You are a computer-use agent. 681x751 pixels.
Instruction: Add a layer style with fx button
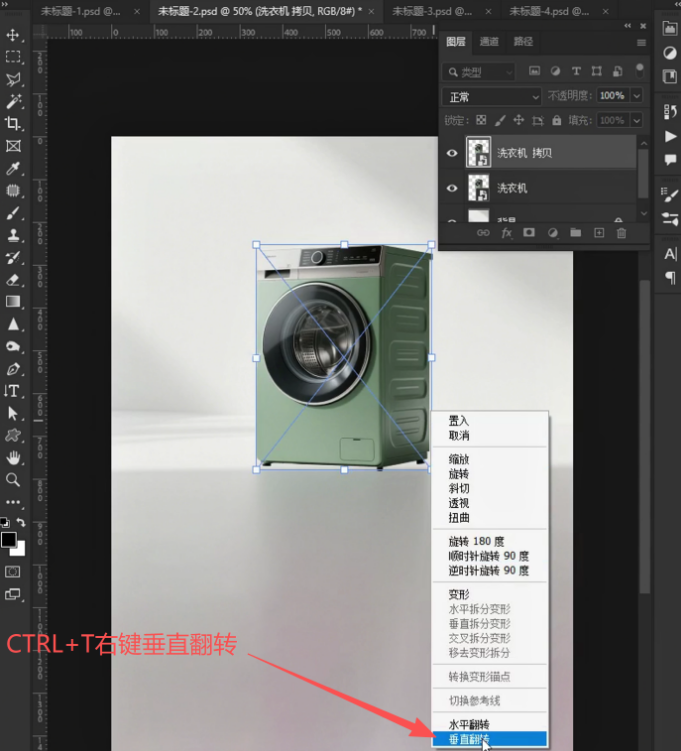[506, 233]
